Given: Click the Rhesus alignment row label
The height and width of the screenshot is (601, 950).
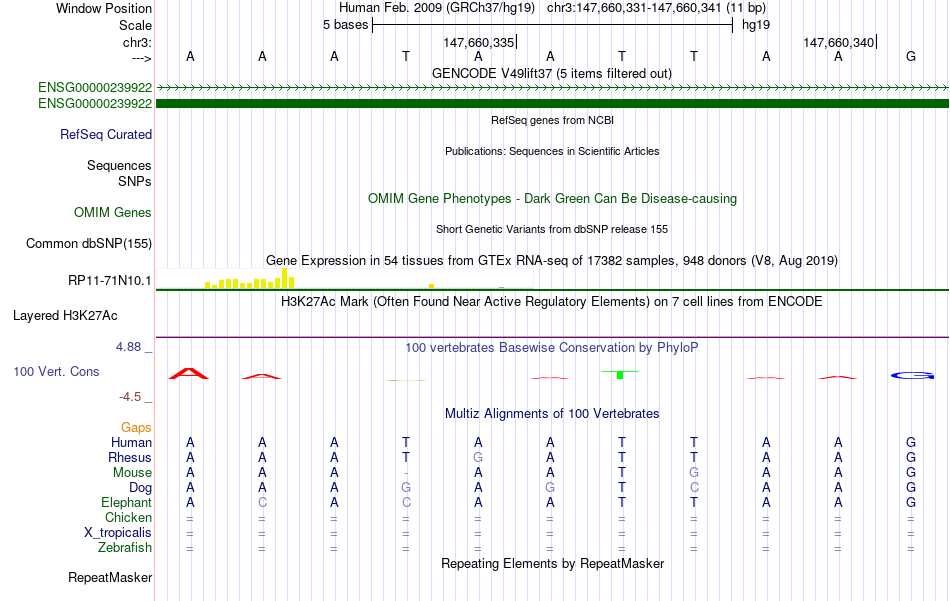Looking at the screenshot, I should (130, 457).
